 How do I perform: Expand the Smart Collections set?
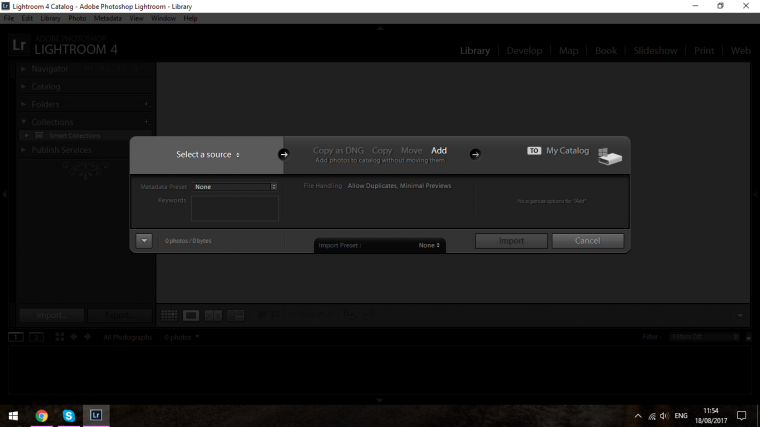pyautogui.click(x=27, y=135)
